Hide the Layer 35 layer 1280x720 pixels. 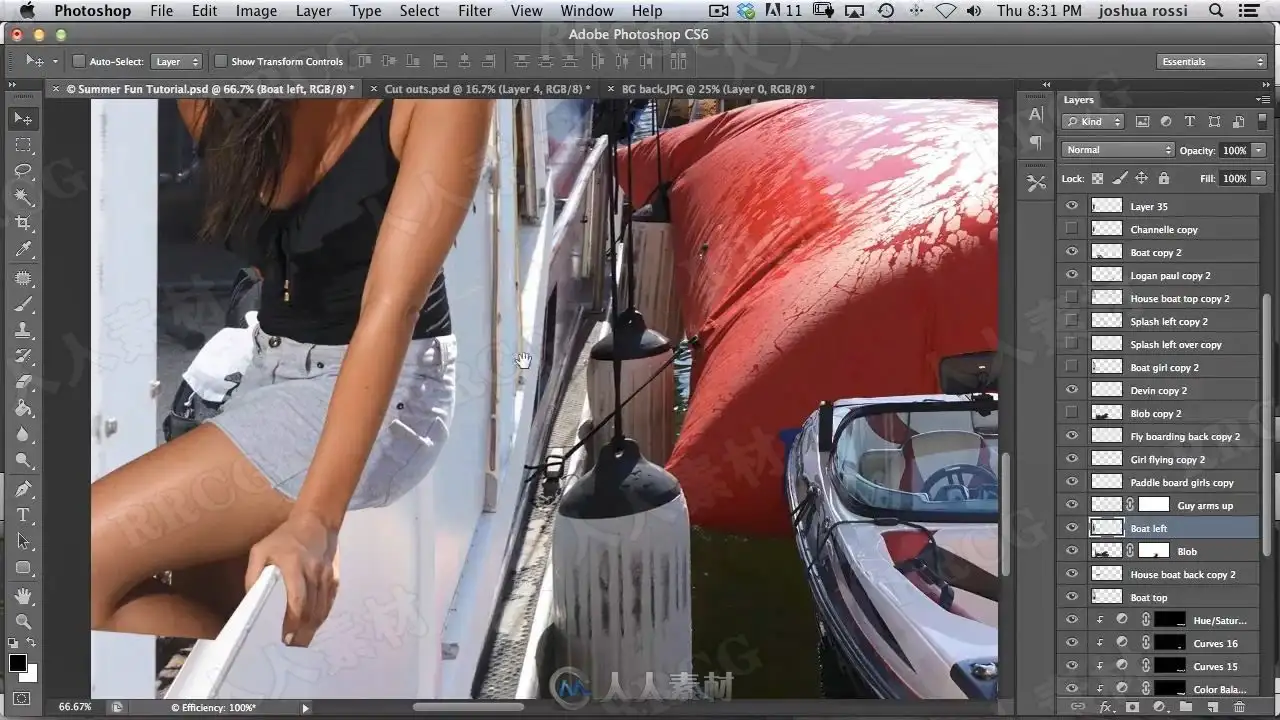click(x=1072, y=206)
